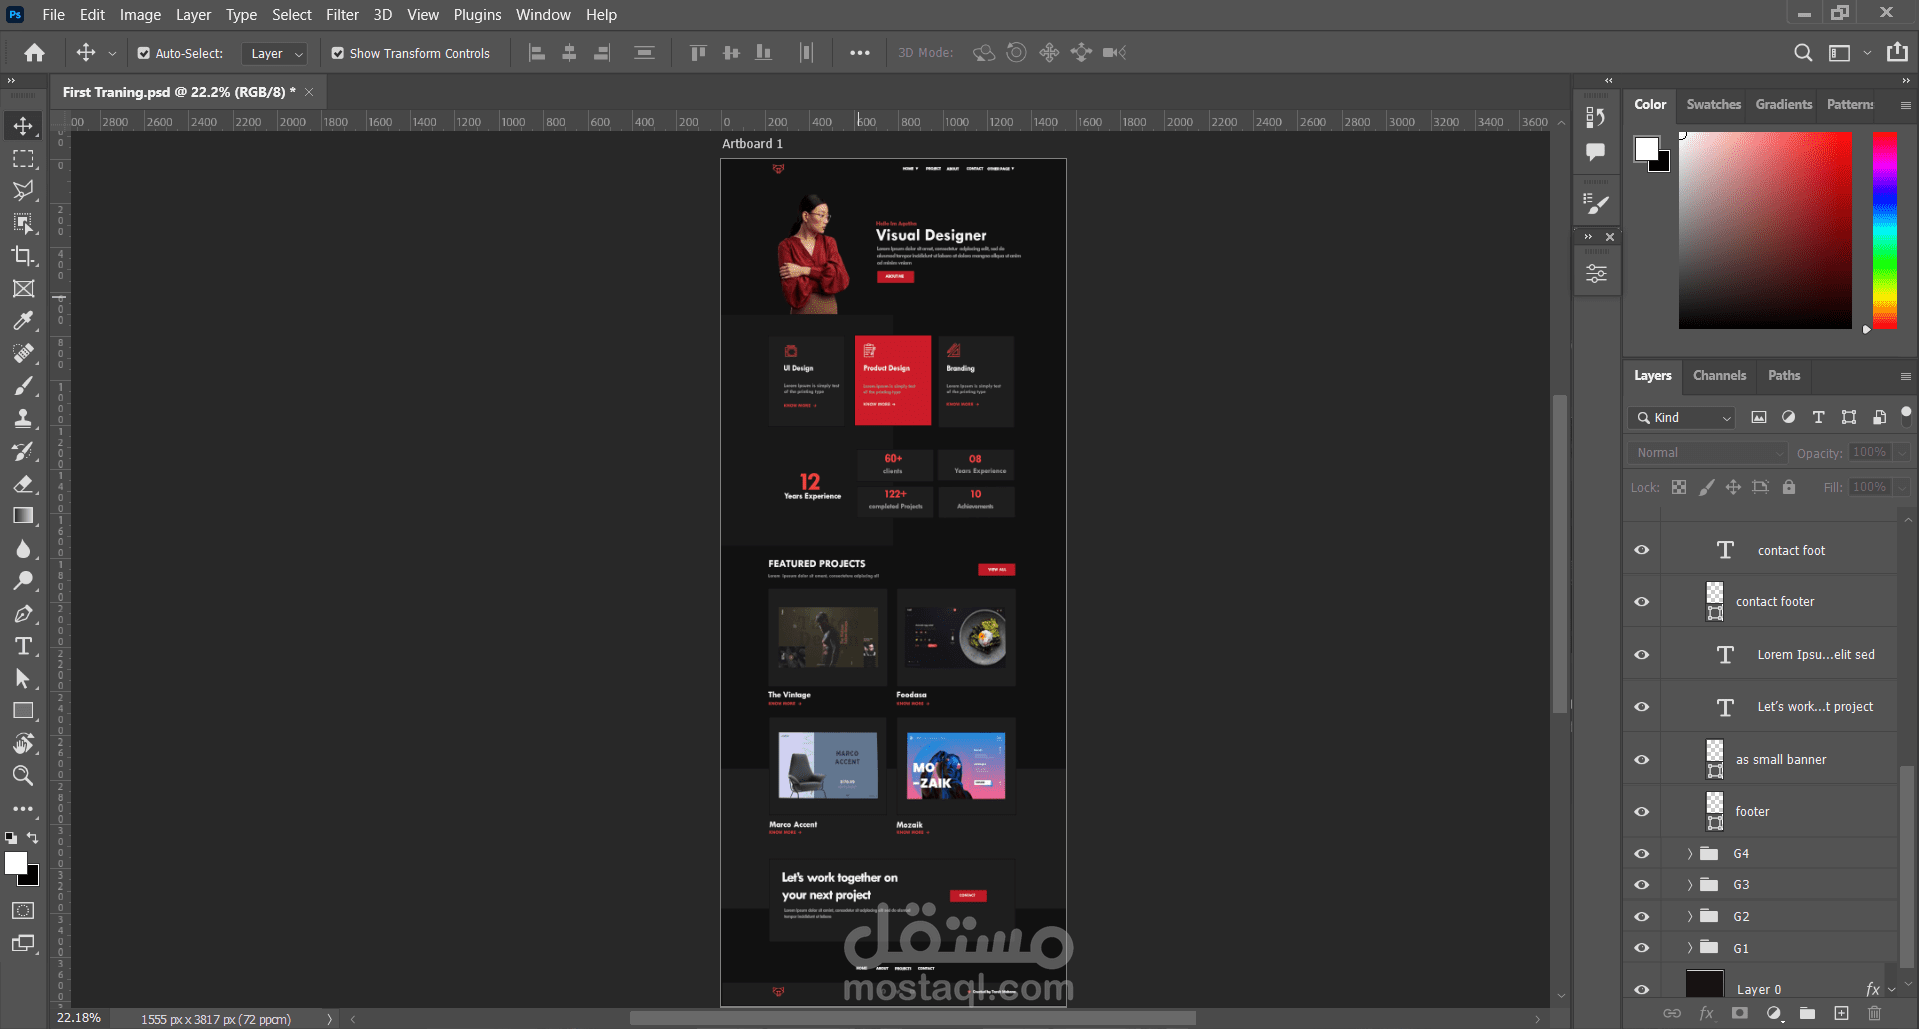Expand the G1 group
The image size is (1919, 1029).
(x=1690, y=948)
